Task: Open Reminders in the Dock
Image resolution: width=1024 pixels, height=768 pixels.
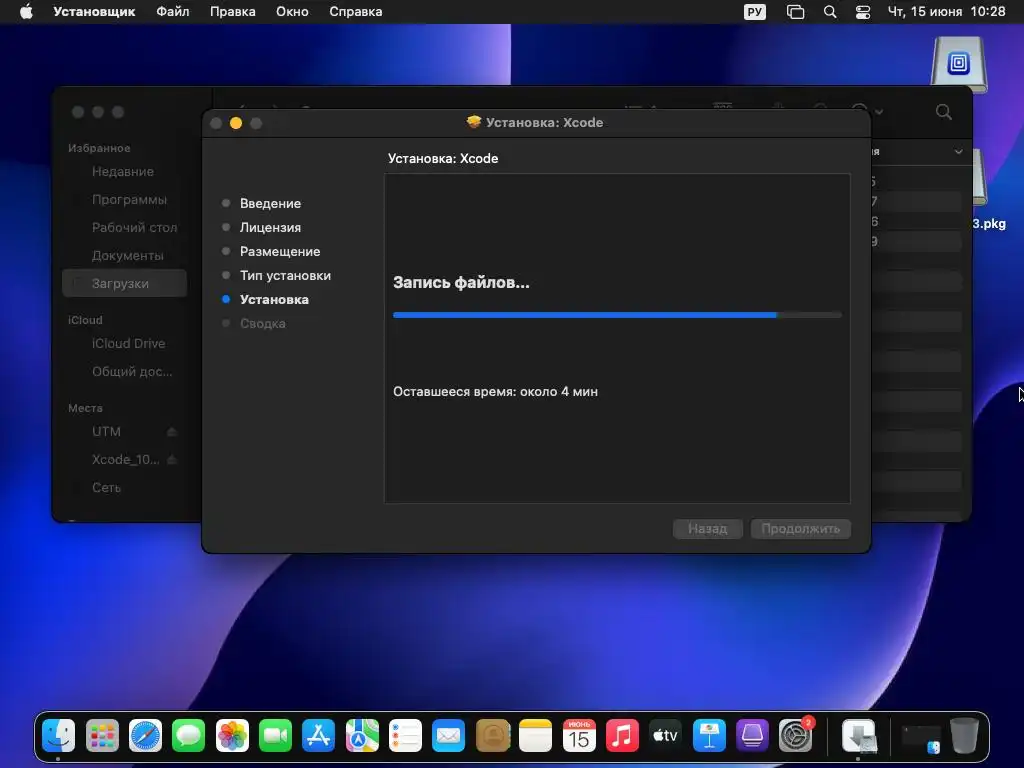Action: 405,736
